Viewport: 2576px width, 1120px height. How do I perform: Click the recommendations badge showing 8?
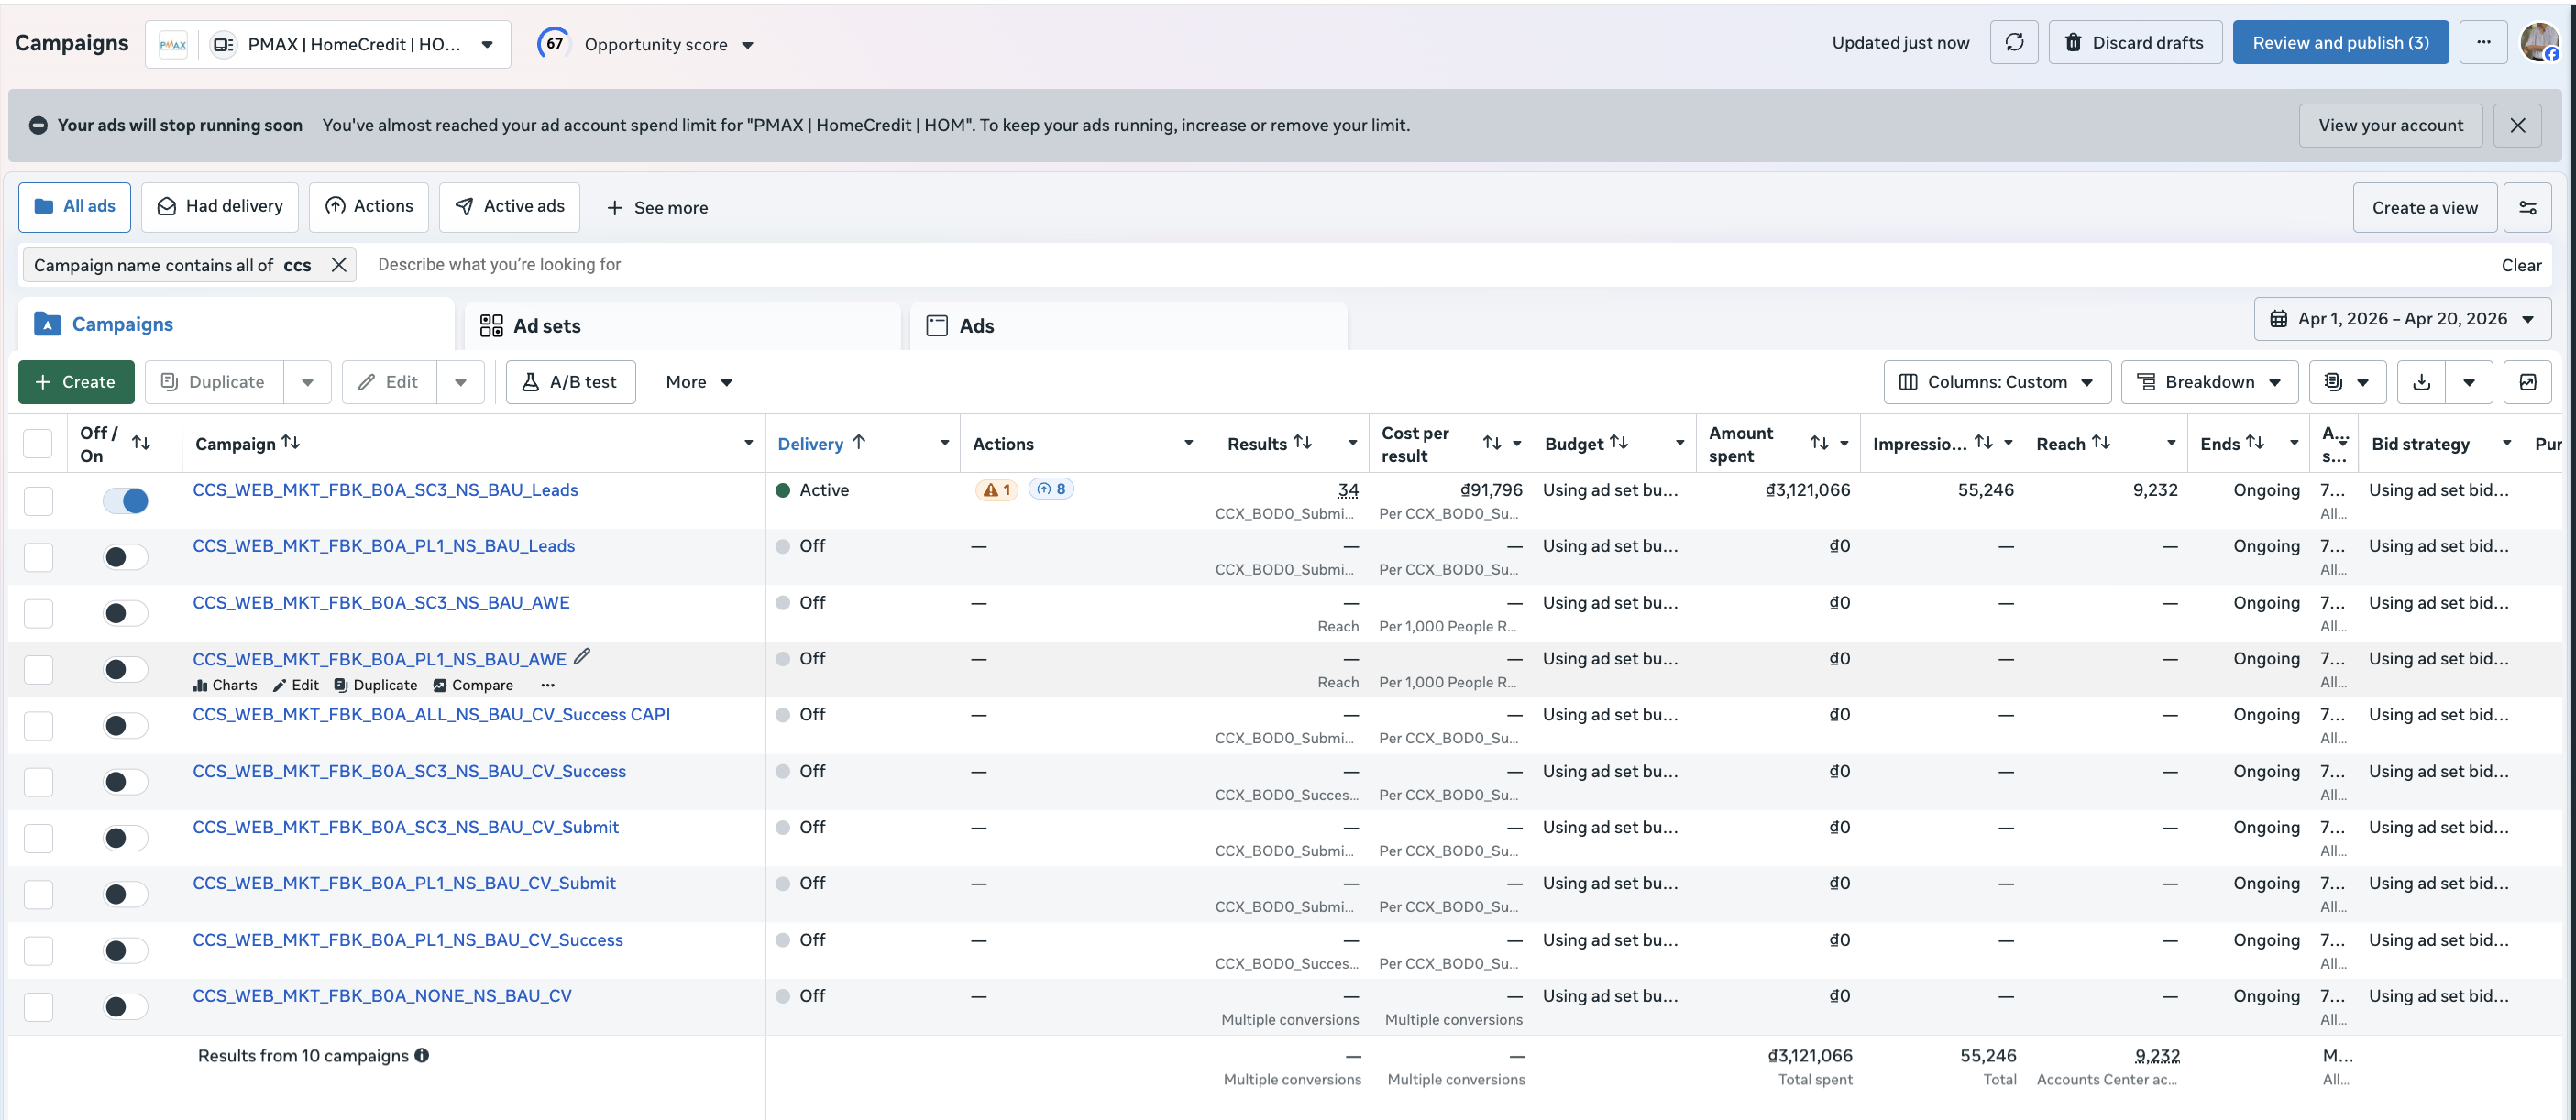(1051, 489)
